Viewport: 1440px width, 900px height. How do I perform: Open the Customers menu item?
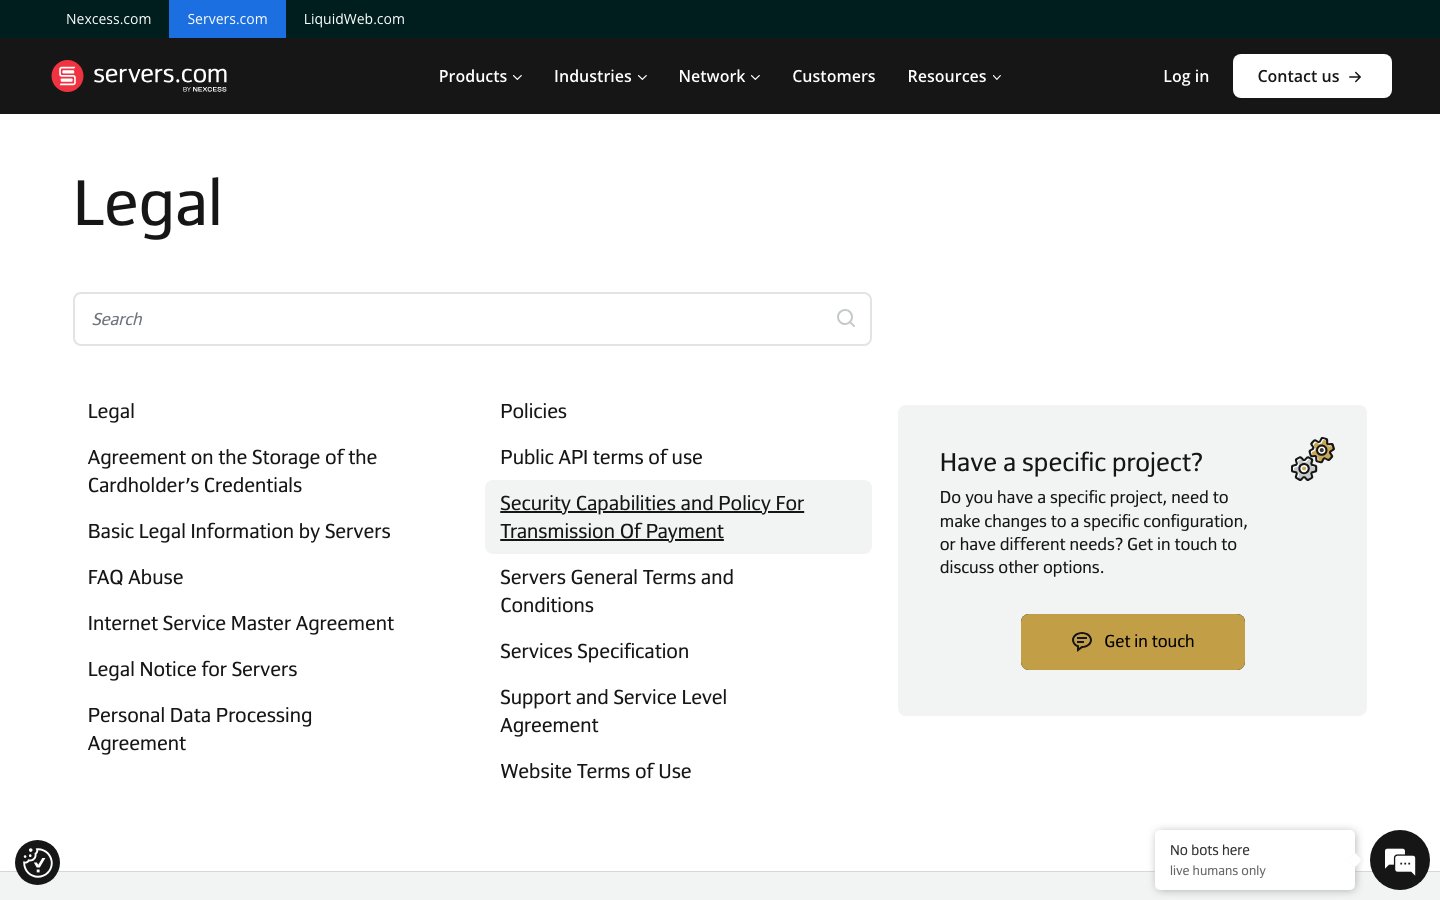pyautogui.click(x=833, y=76)
